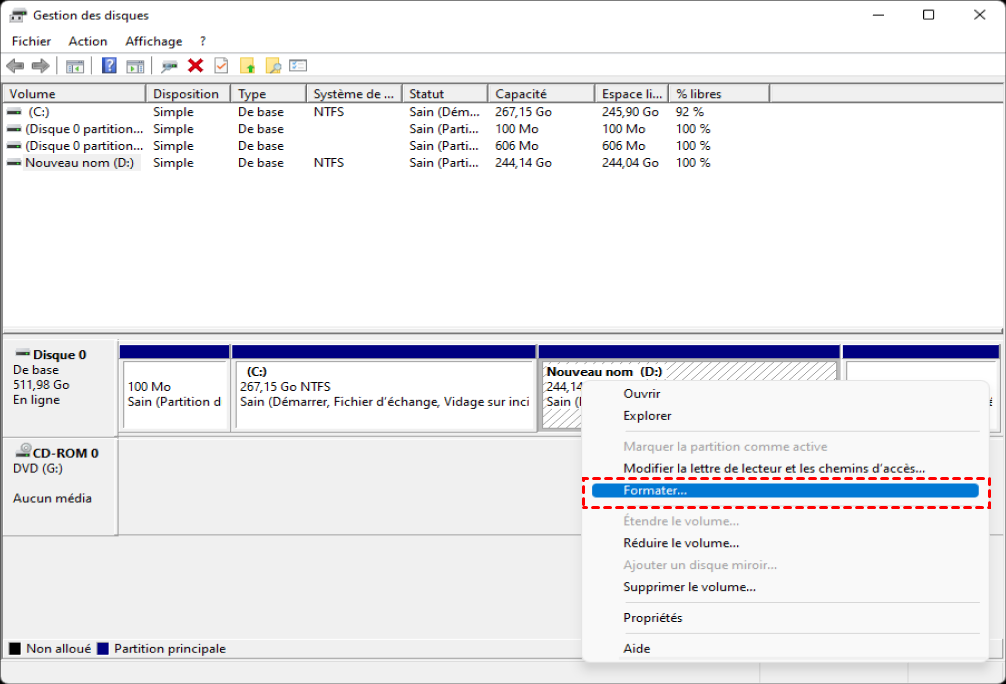Click the disk connection toolbar icon
1006x684 pixels.
[x=170, y=66]
